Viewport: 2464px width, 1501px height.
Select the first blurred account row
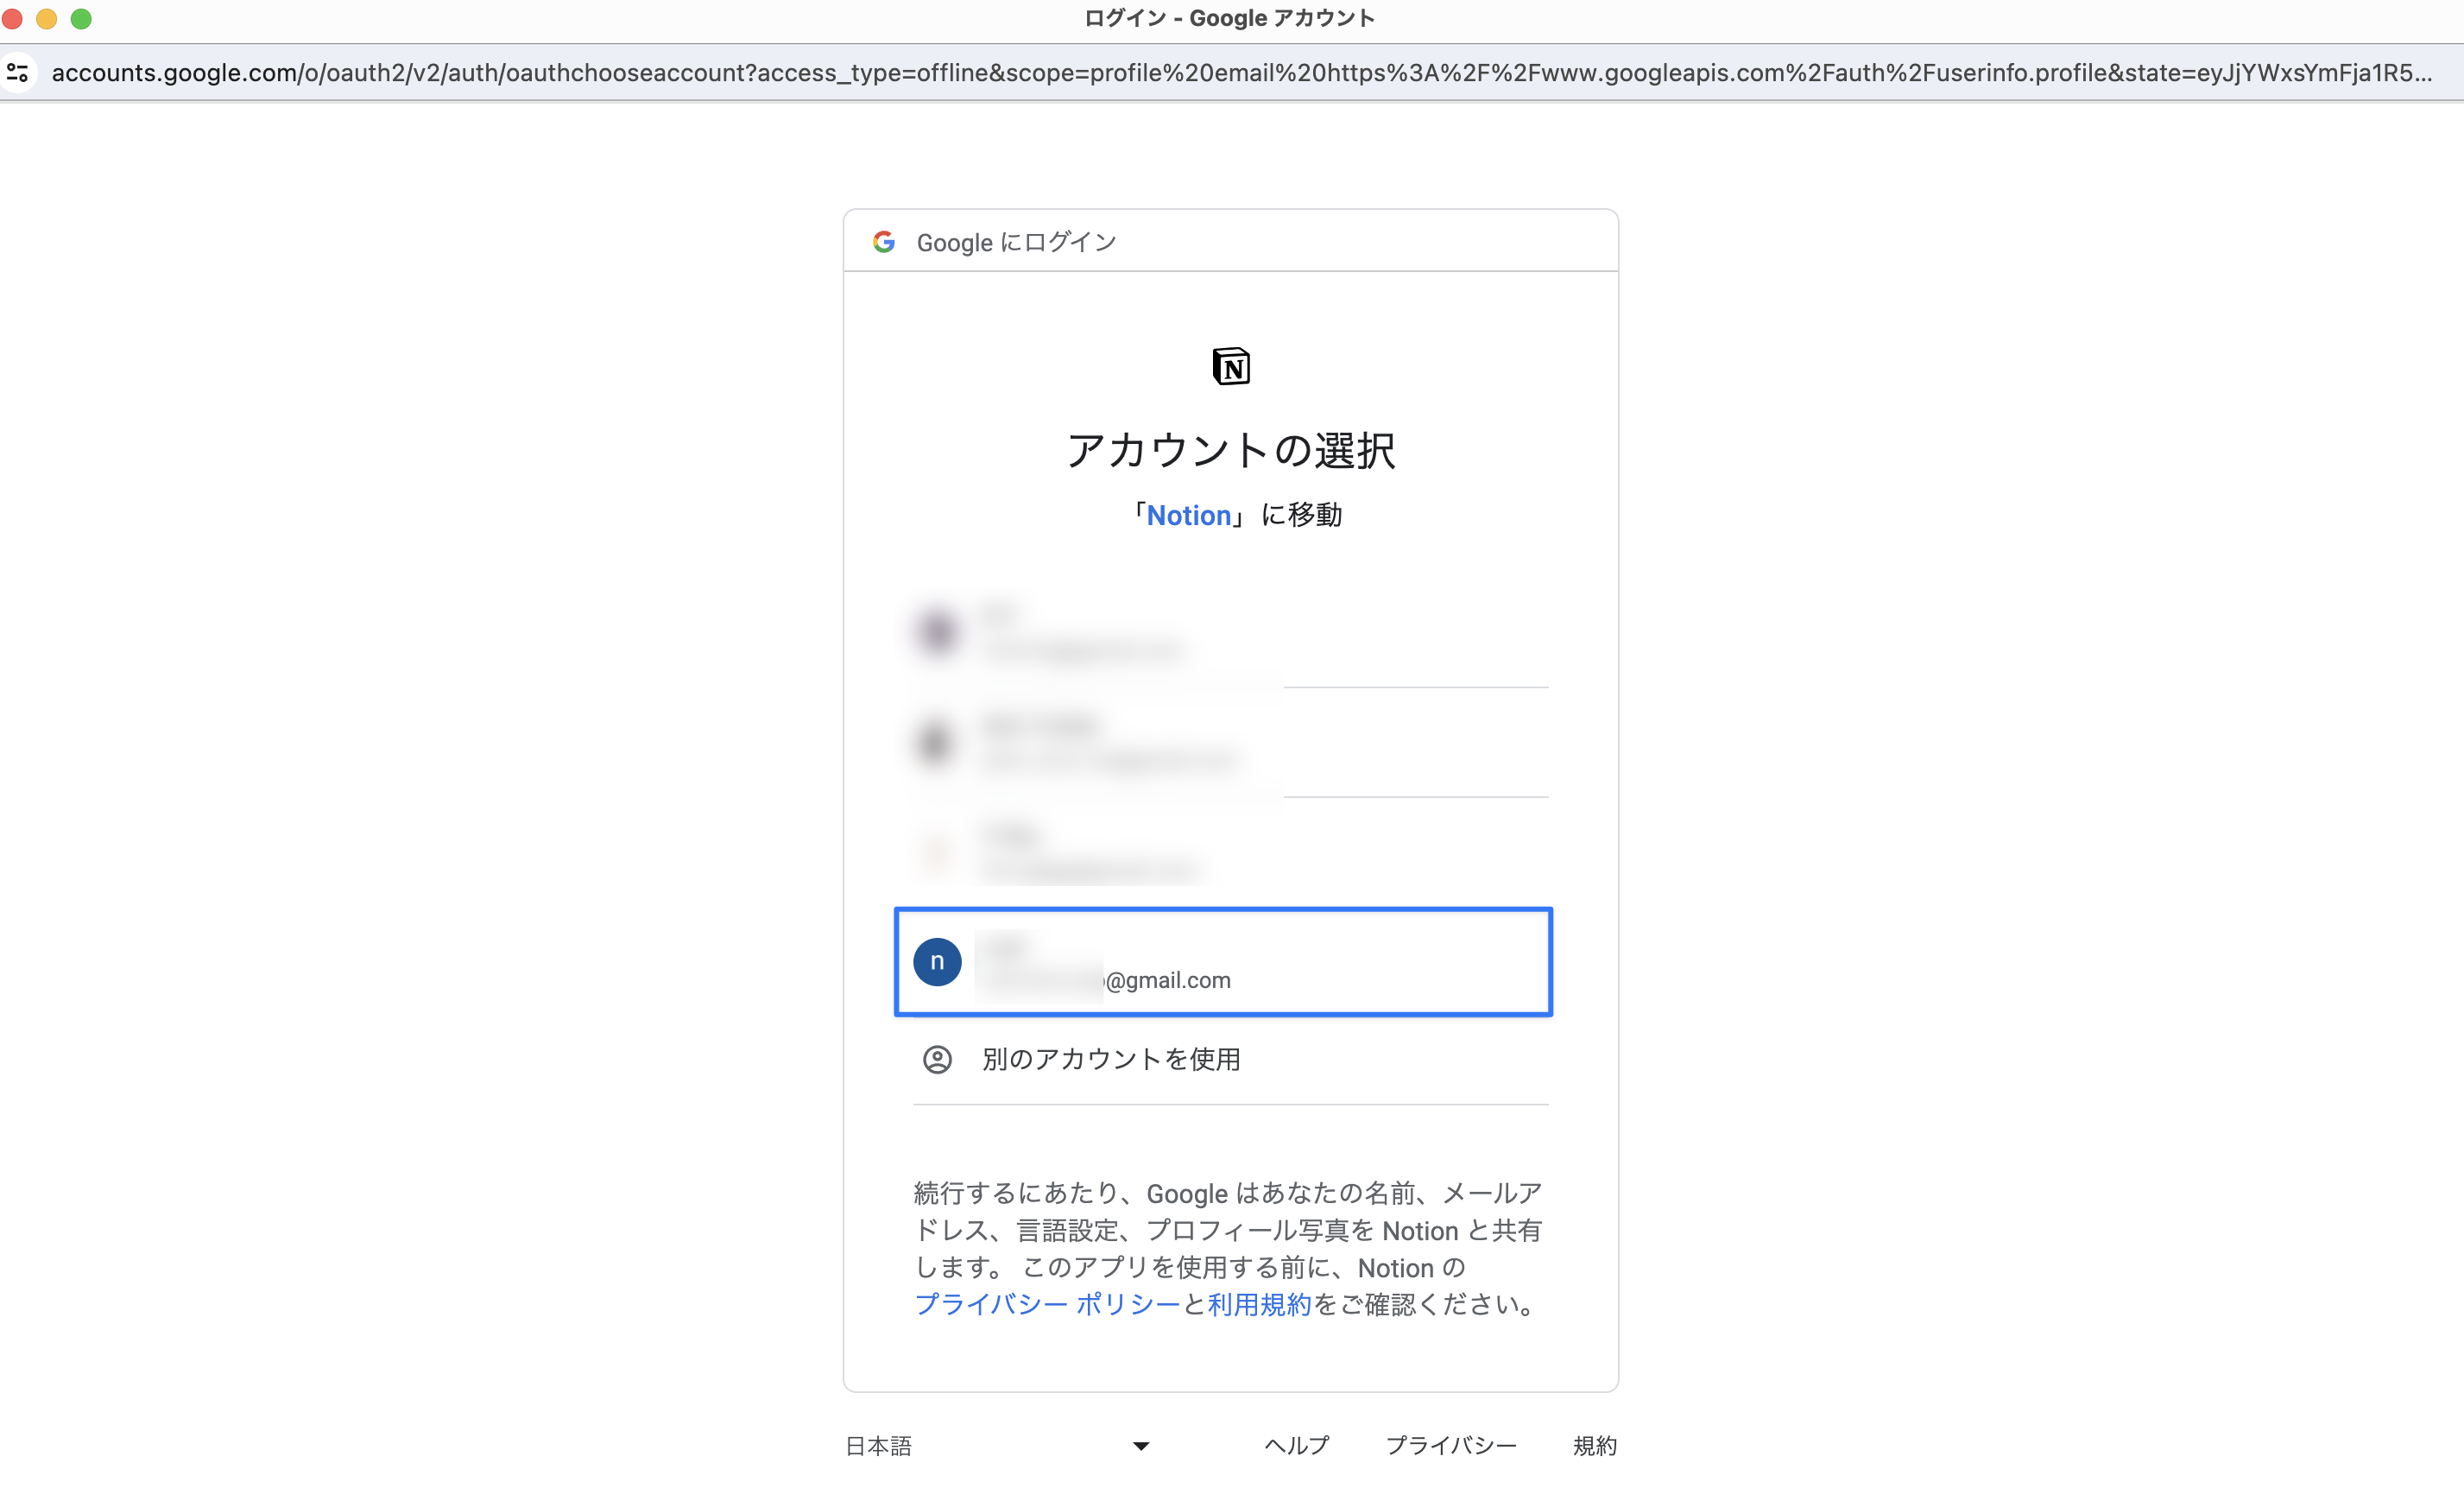pos(1231,632)
